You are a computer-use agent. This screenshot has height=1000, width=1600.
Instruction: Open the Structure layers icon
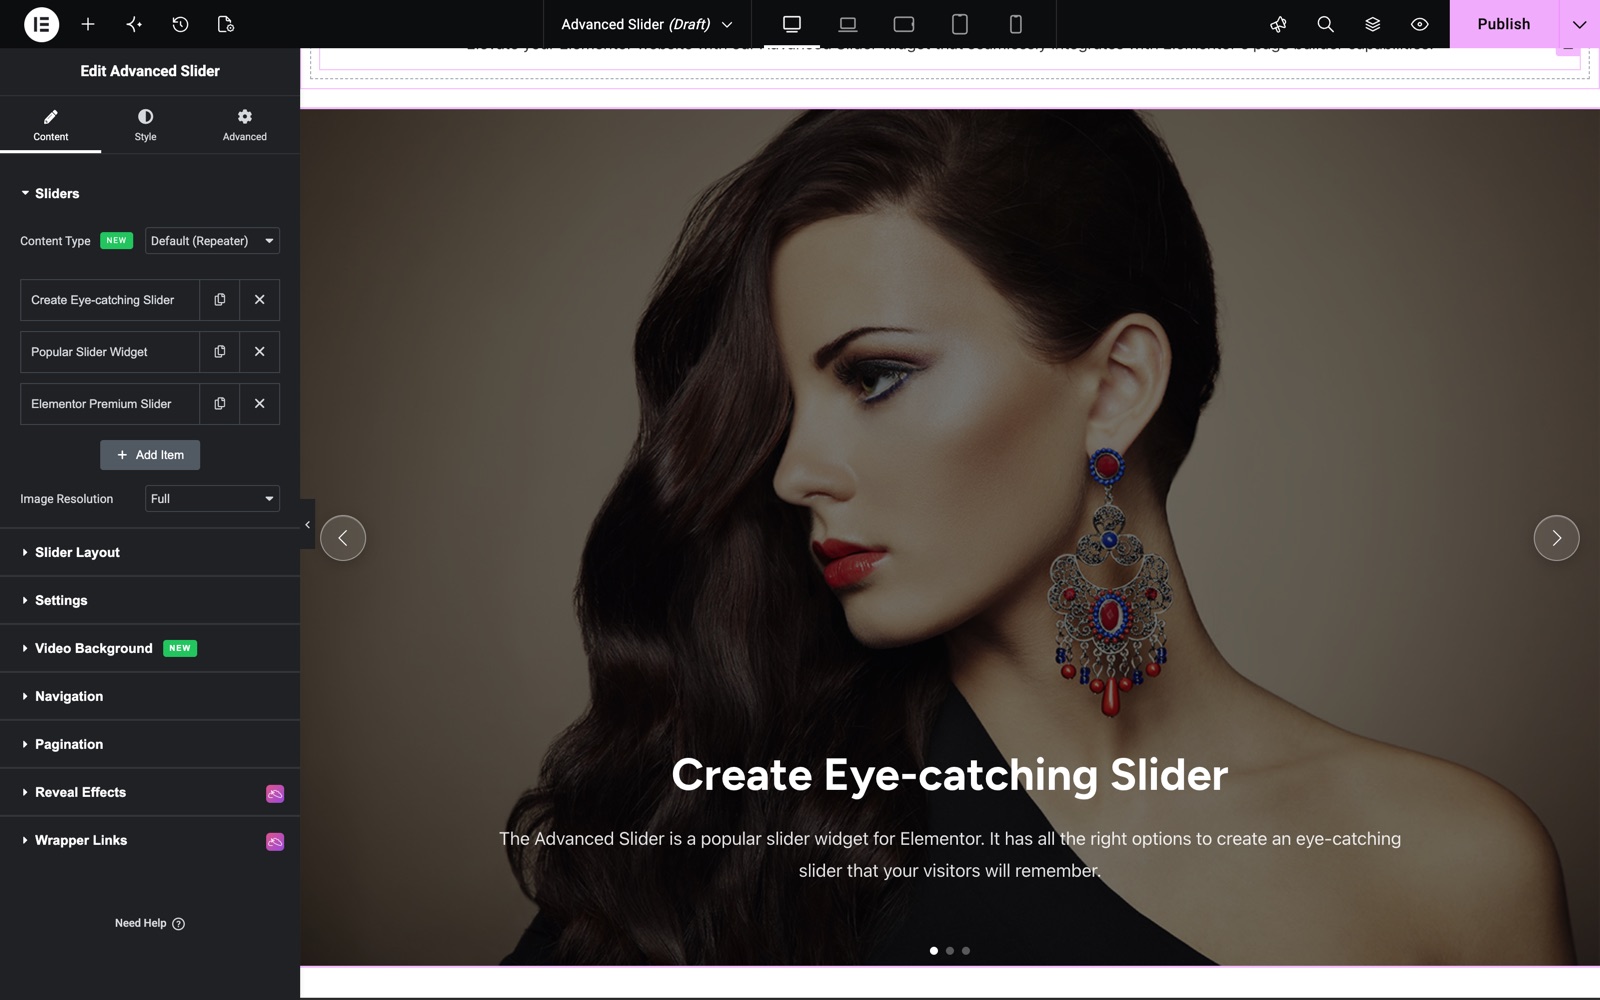point(1372,24)
